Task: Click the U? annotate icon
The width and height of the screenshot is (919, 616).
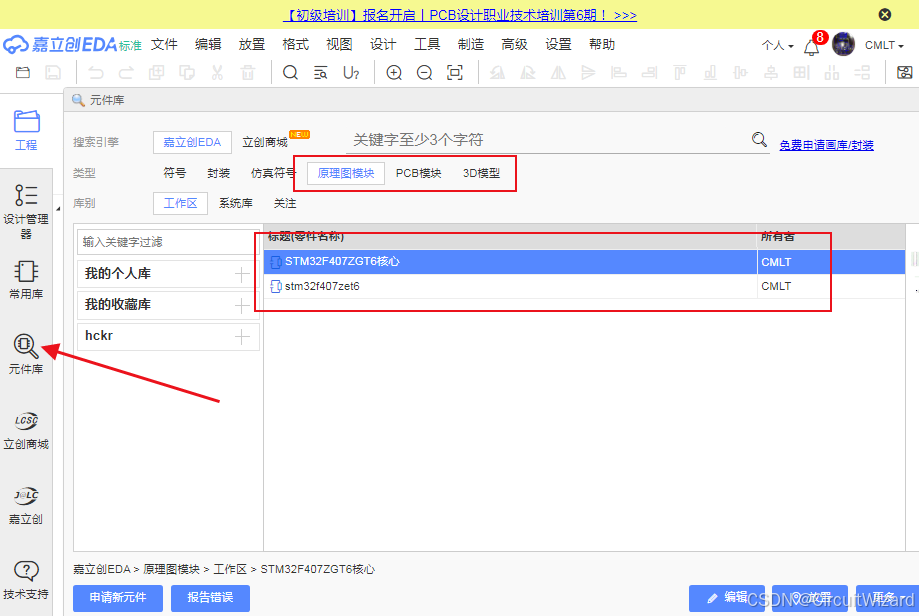Action: [x=351, y=73]
